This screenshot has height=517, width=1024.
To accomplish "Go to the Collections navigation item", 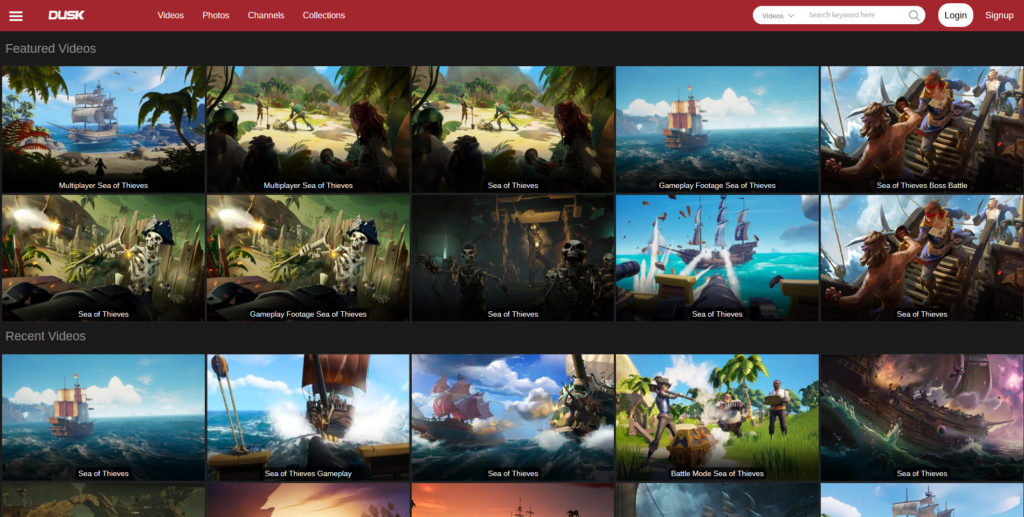I will point(323,15).
